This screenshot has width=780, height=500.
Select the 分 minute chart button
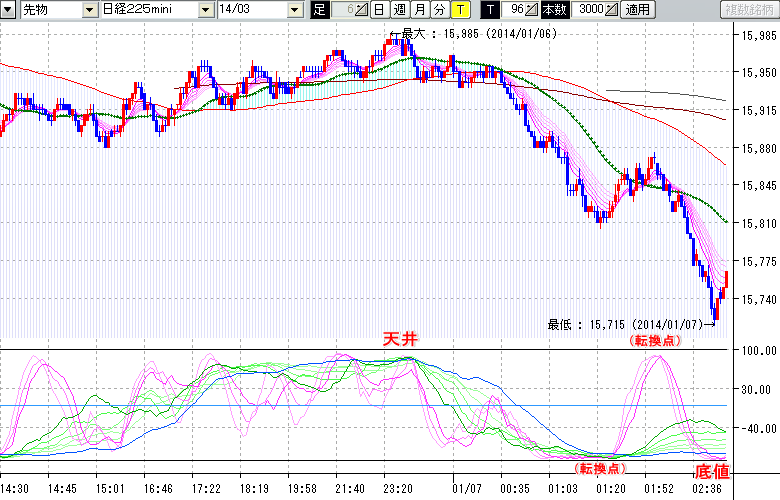pos(439,10)
